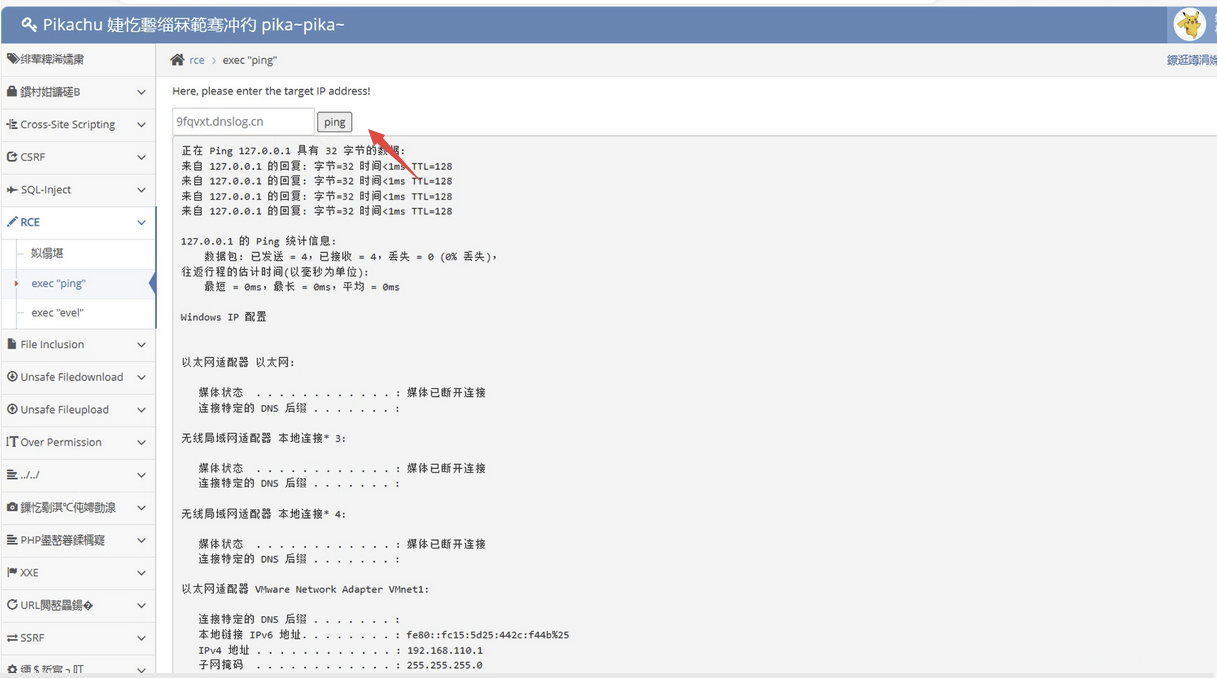This screenshot has width=1217, height=678.
Task: Click the PHP menu list icon
Action: tap(12, 540)
